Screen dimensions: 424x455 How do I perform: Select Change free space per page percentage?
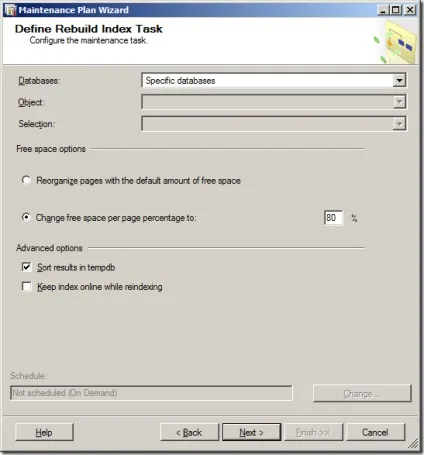tap(26, 217)
